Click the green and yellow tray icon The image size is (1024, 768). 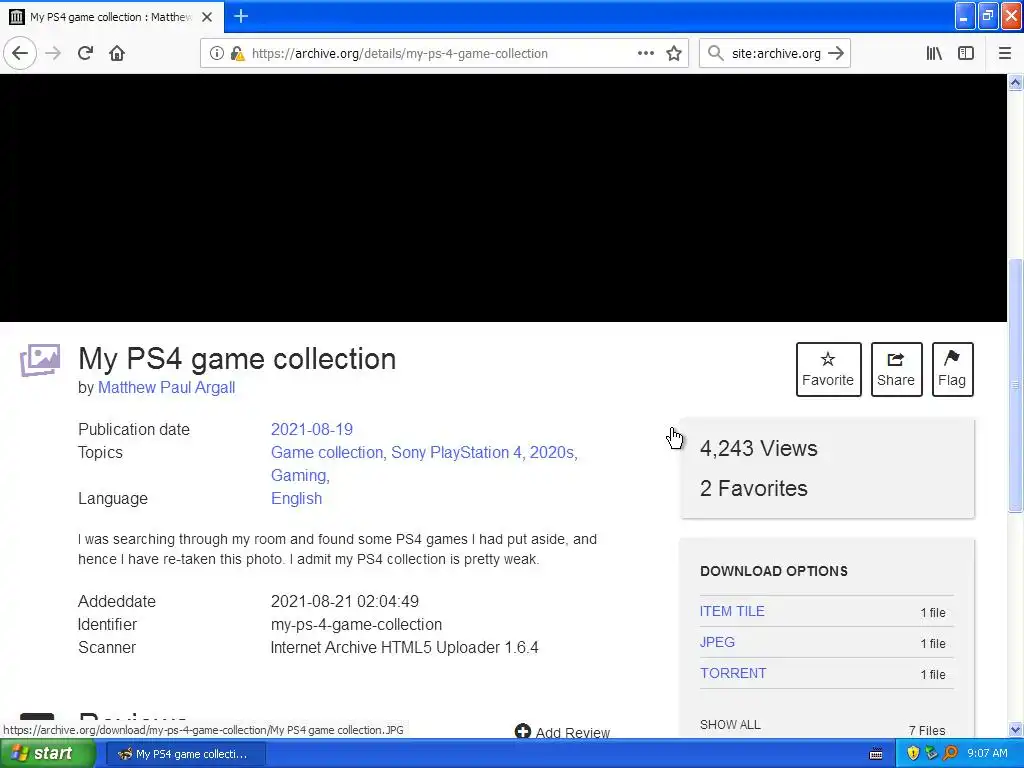931,754
